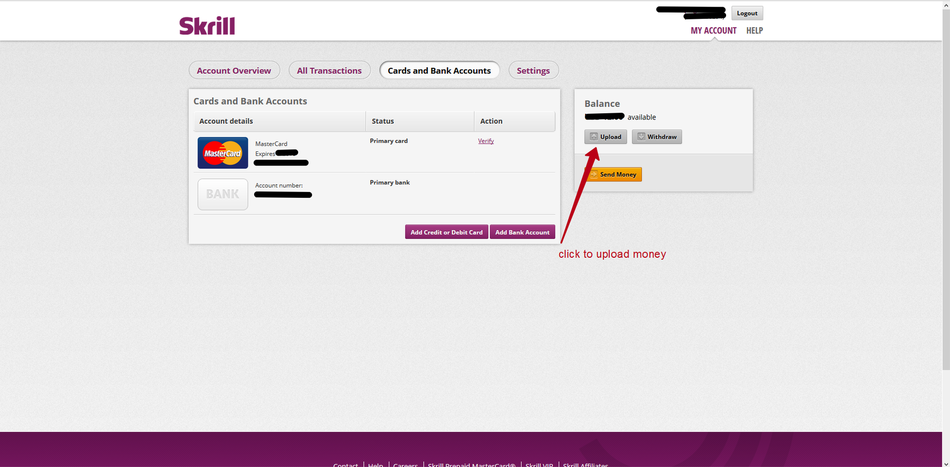Click the orange Send Money button
This screenshot has height=467, width=950.
click(613, 174)
